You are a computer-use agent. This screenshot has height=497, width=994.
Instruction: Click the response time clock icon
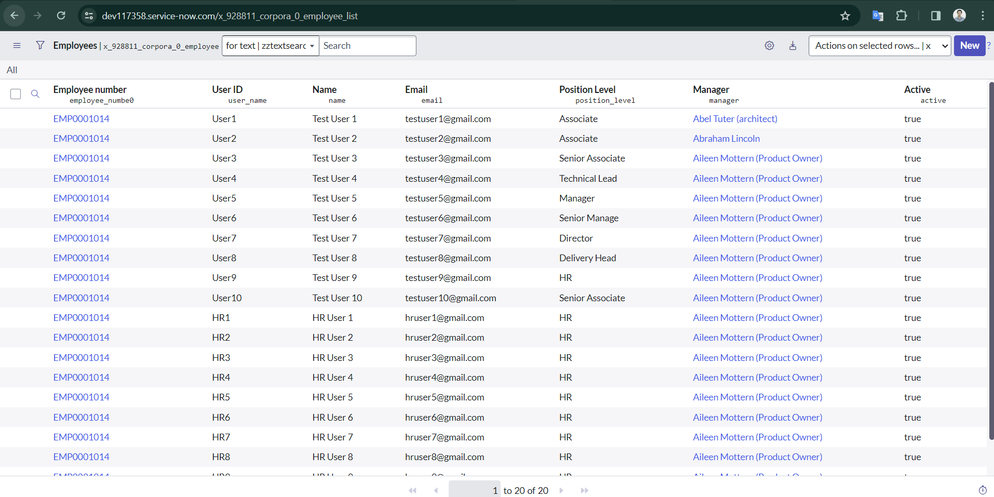(x=983, y=490)
